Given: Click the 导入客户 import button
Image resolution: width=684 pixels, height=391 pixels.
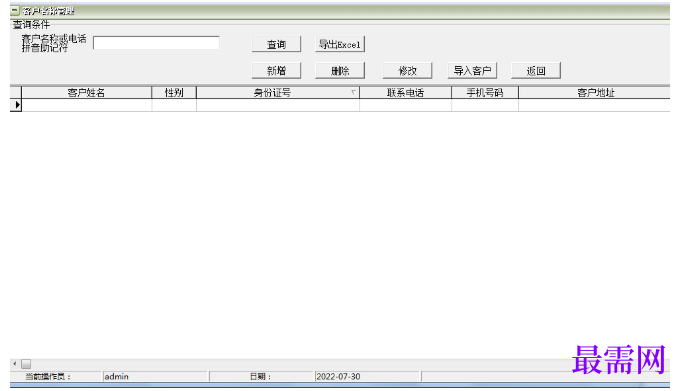Looking at the screenshot, I should click(472, 71).
